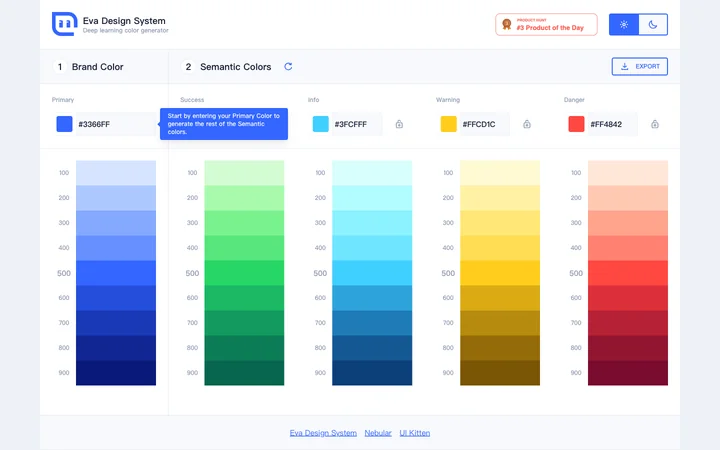Screen dimensions: 720x450
Task: Select the Info 600 shade
Action: pos(372,298)
